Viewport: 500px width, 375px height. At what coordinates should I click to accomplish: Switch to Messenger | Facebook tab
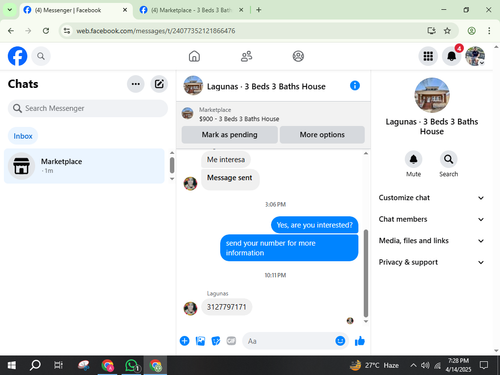76,10
